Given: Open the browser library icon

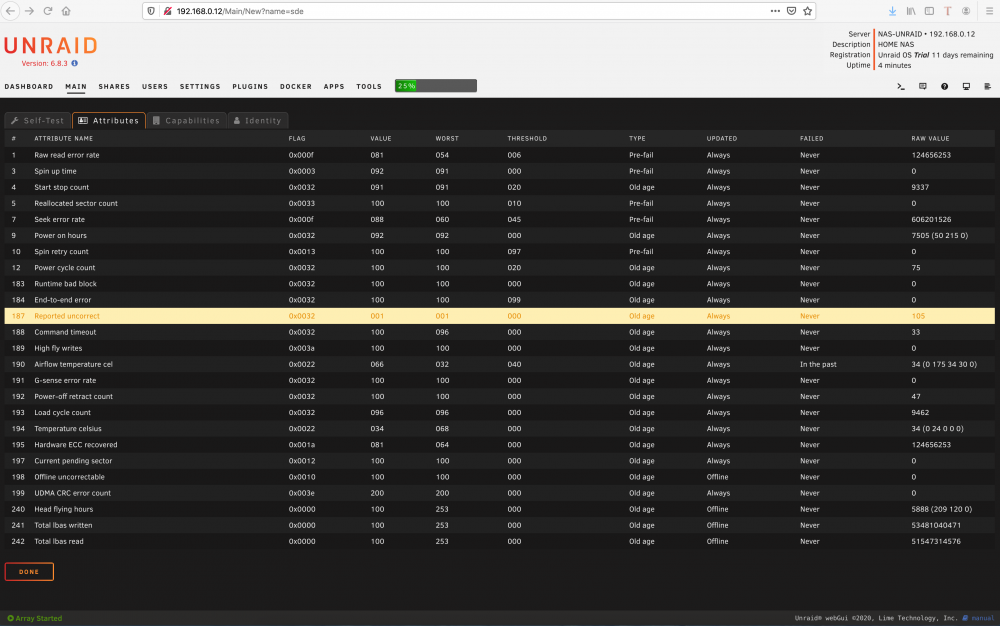Looking at the screenshot, I should click(x=911, y=11).
